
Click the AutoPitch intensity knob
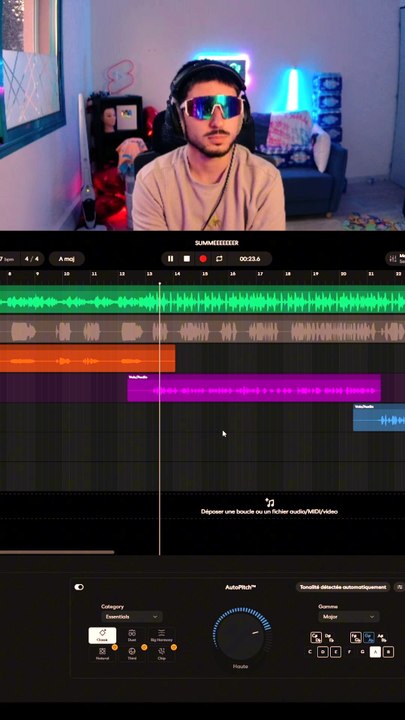tap(242, 635)
